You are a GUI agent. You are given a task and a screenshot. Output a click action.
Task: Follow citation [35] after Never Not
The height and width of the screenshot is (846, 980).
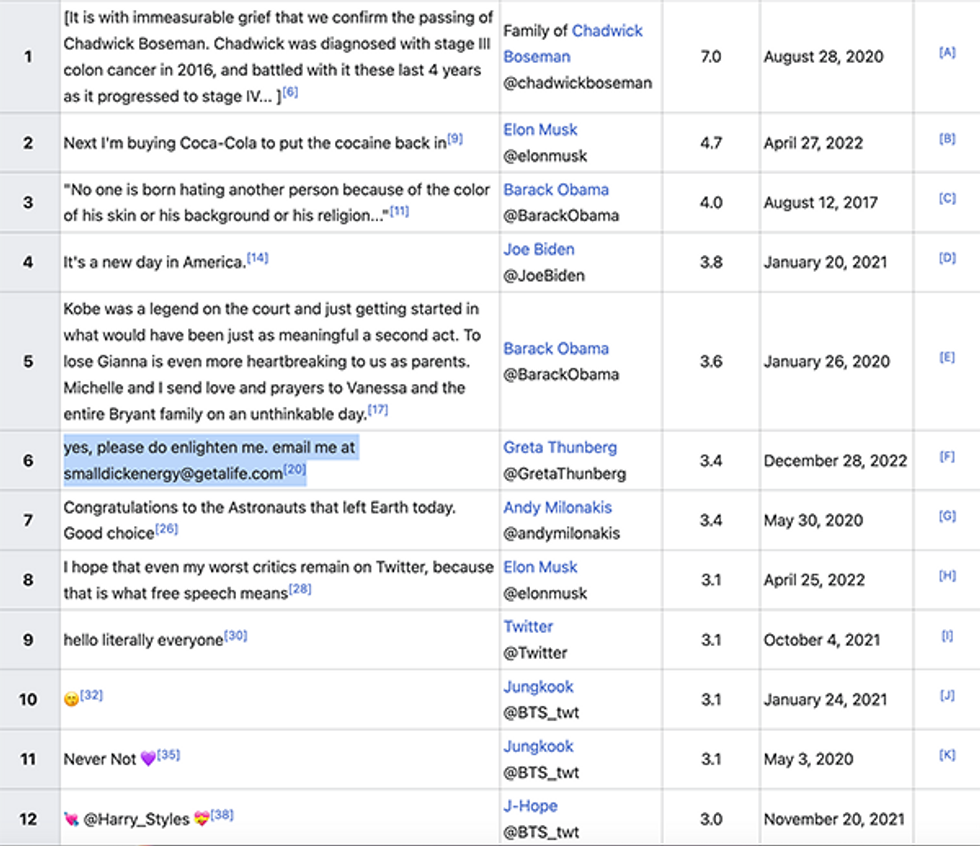(x=169, y=755)
